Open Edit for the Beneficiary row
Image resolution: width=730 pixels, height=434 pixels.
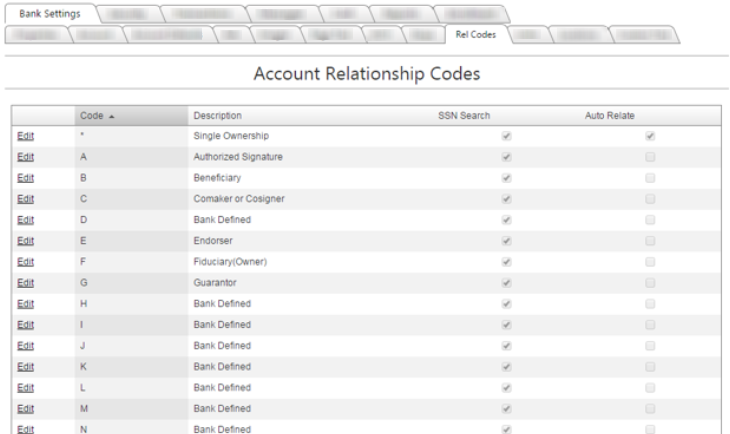[x=25, y=178]
